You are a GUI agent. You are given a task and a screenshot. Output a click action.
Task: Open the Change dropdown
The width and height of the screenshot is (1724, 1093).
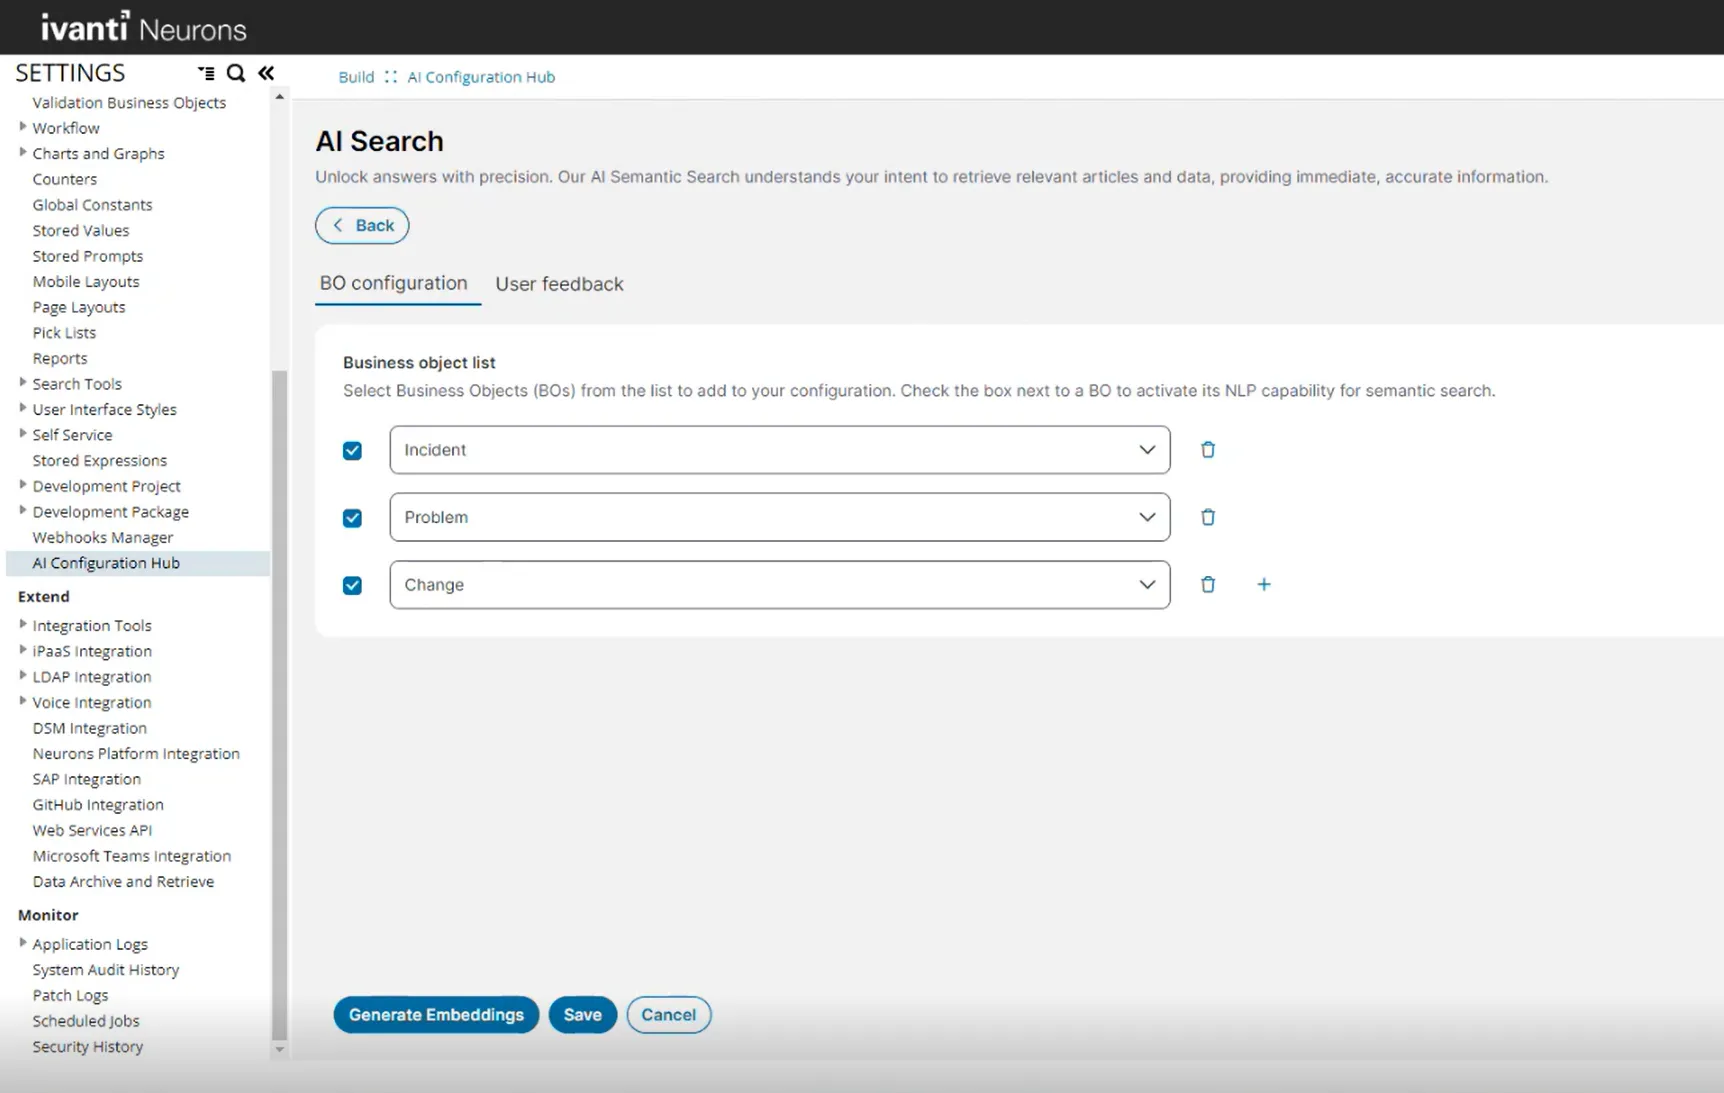[x=780, y=585]
